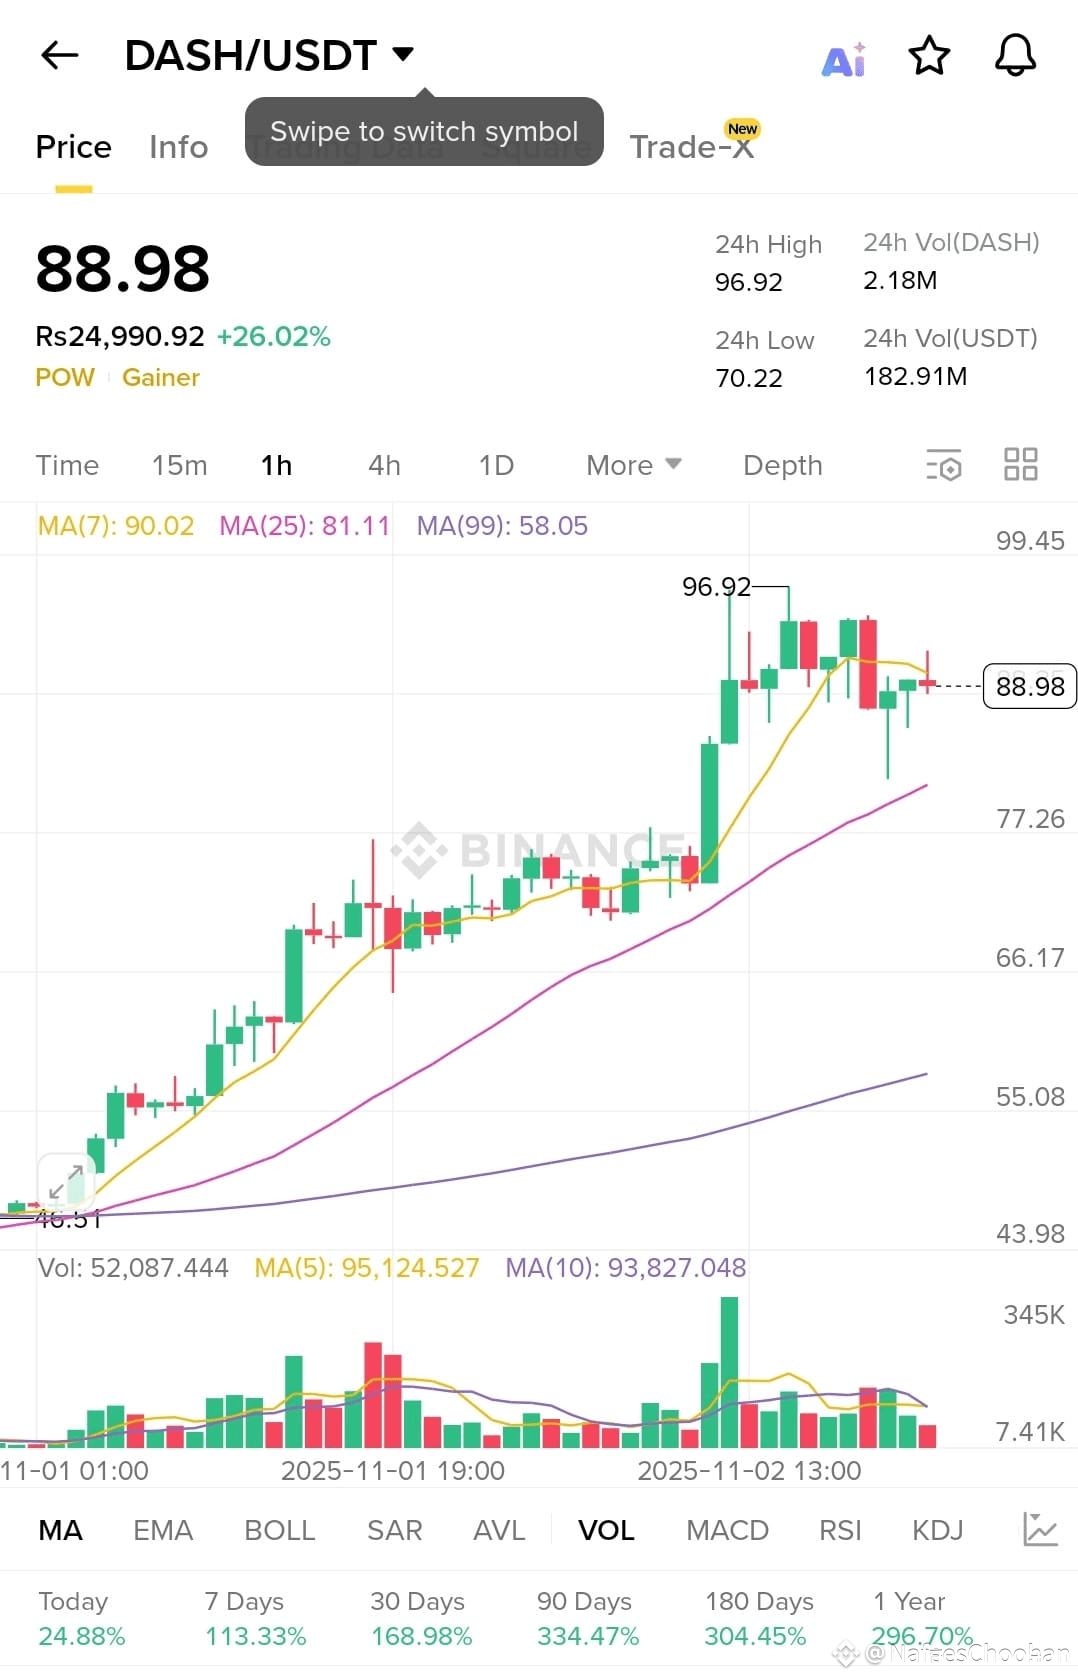
Task: Tap the 2025-11-02 13:00 time axis label
Action: coord(749,1471)
